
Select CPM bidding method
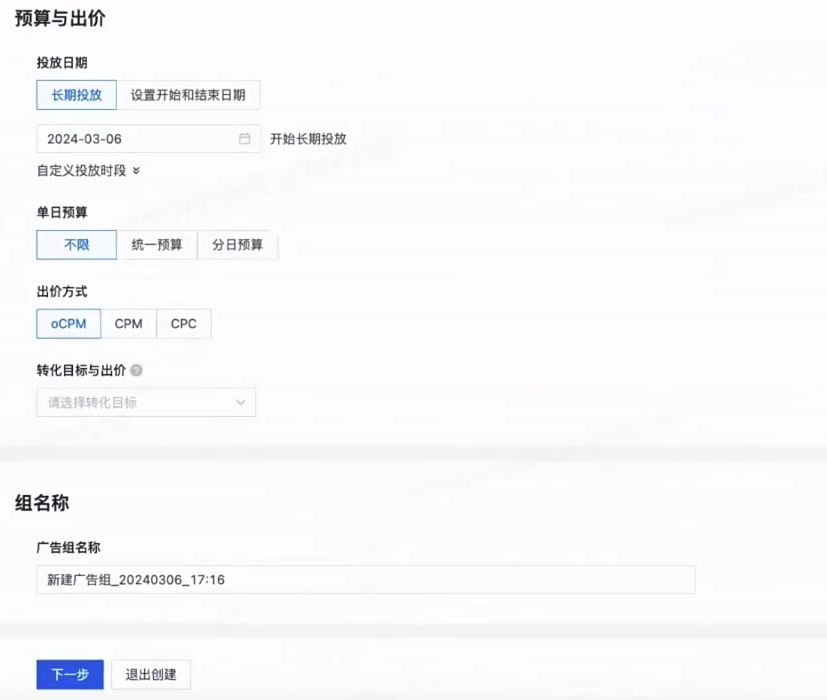click(x=128, y=323)
